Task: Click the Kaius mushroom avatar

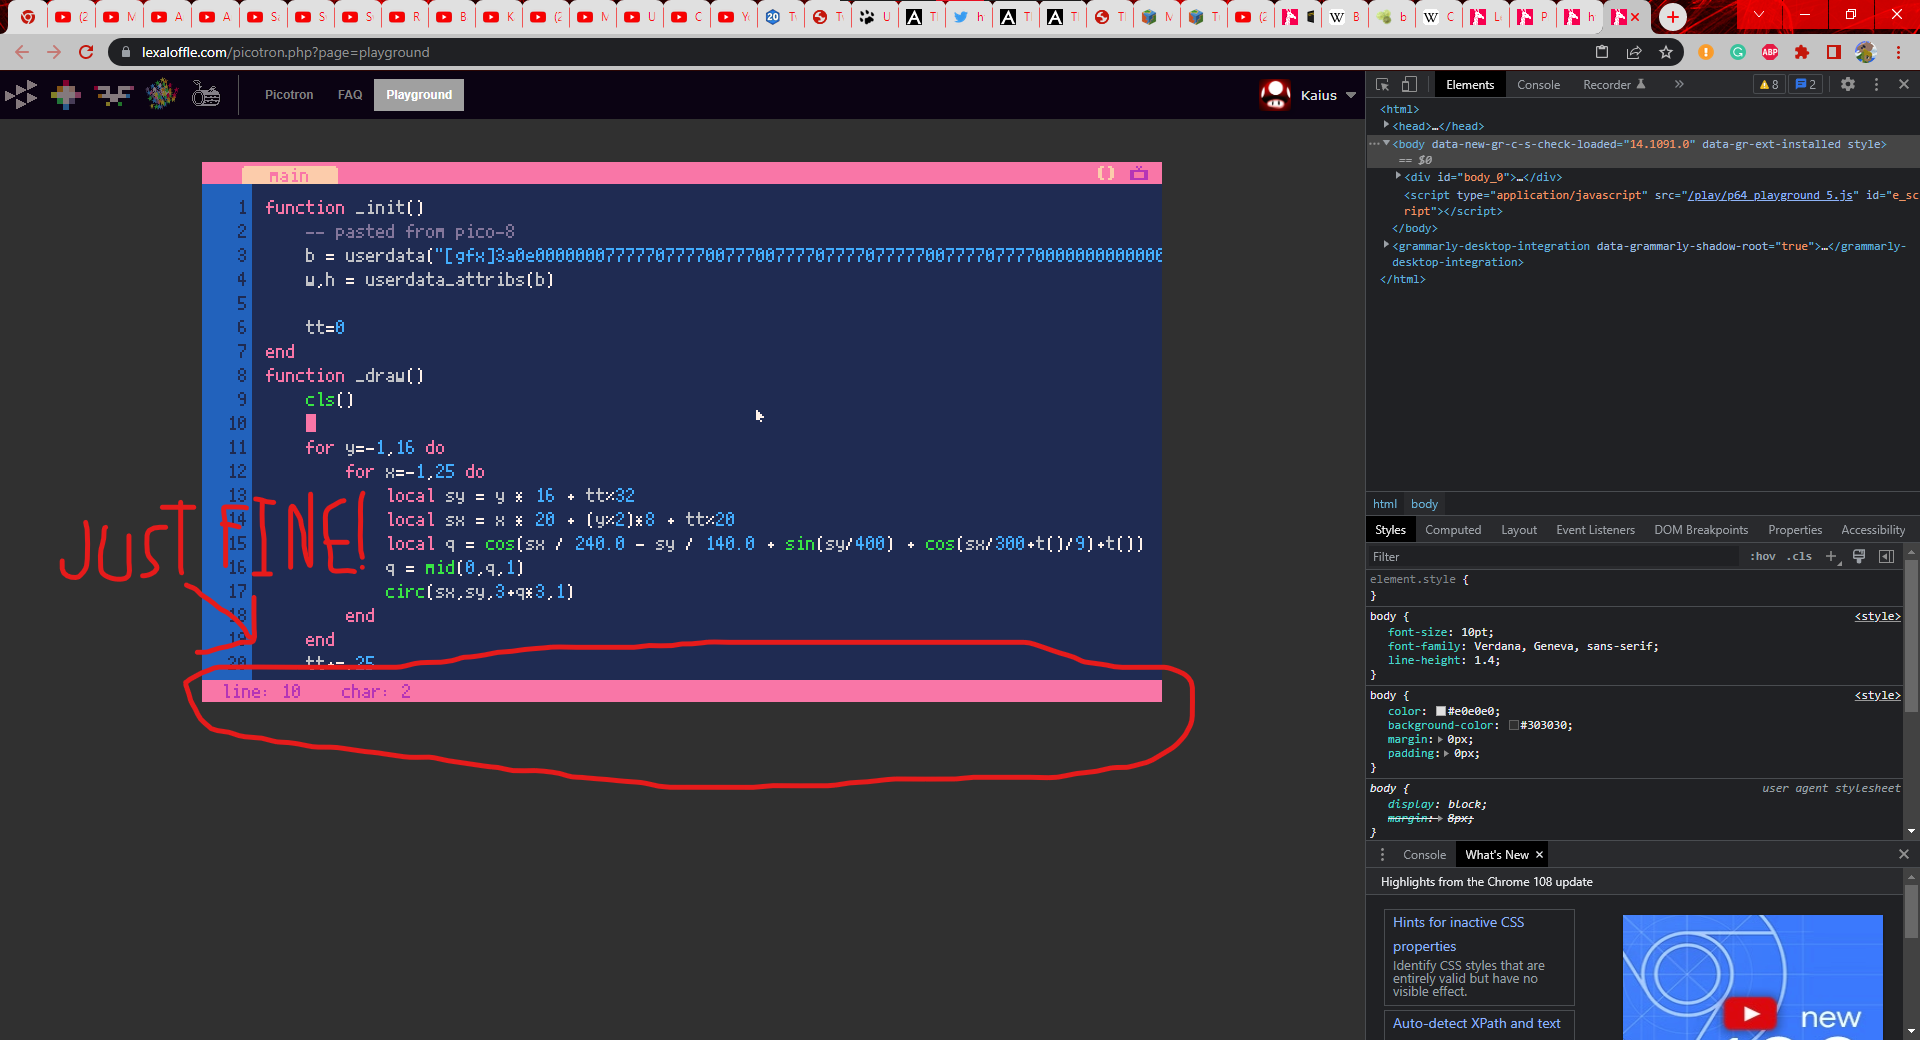Action: coord(1275,95)
